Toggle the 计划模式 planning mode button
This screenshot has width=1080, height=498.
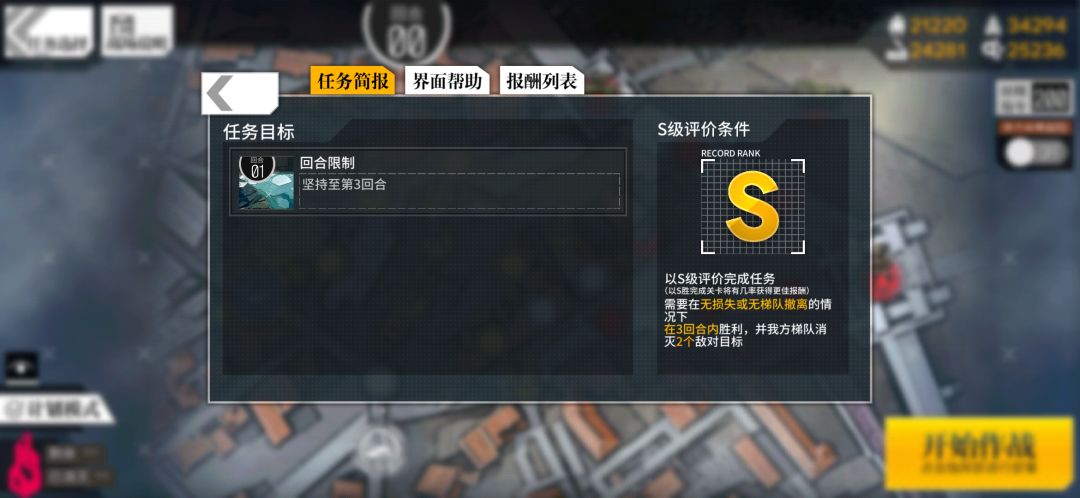56,411
